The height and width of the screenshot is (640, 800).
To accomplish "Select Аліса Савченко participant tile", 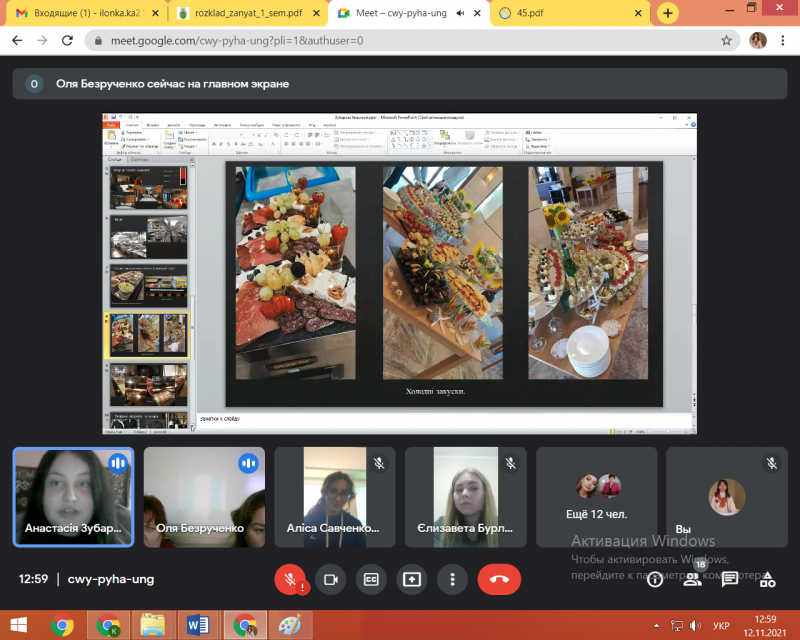I will tap(335, 497).
